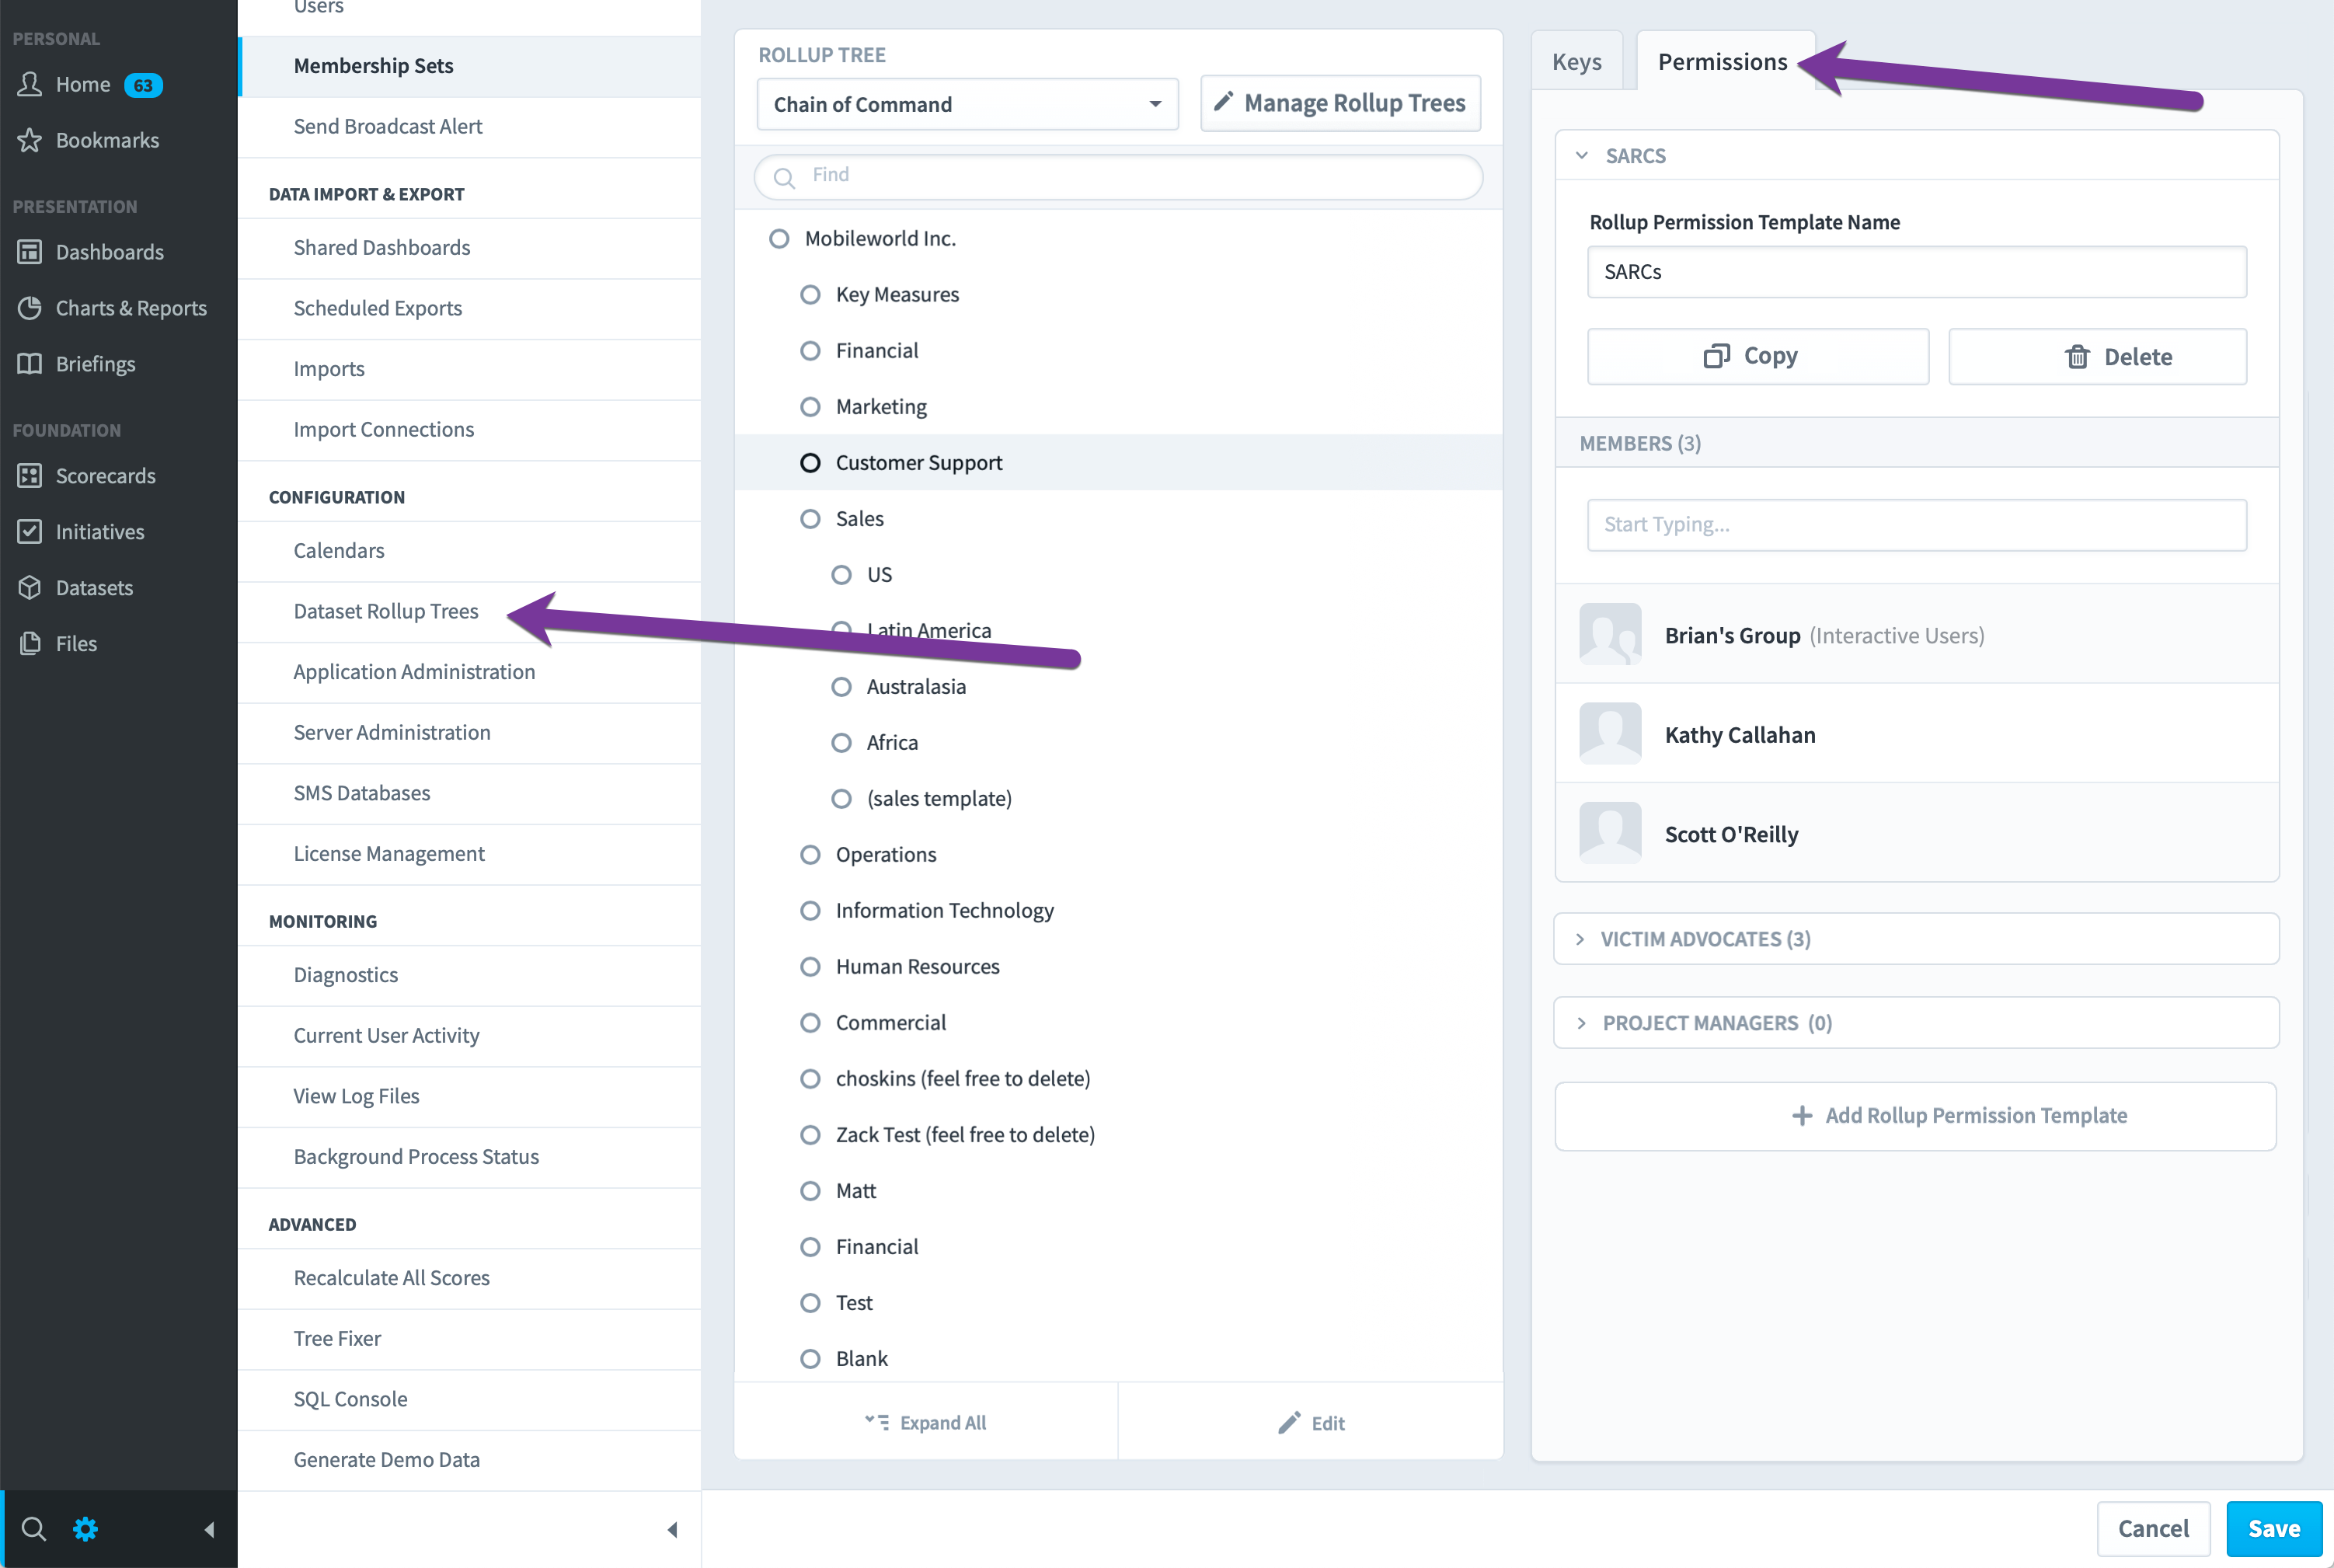Delete the SARCs permission template
2334x1568 pixels.
[x=2097, y=357]
